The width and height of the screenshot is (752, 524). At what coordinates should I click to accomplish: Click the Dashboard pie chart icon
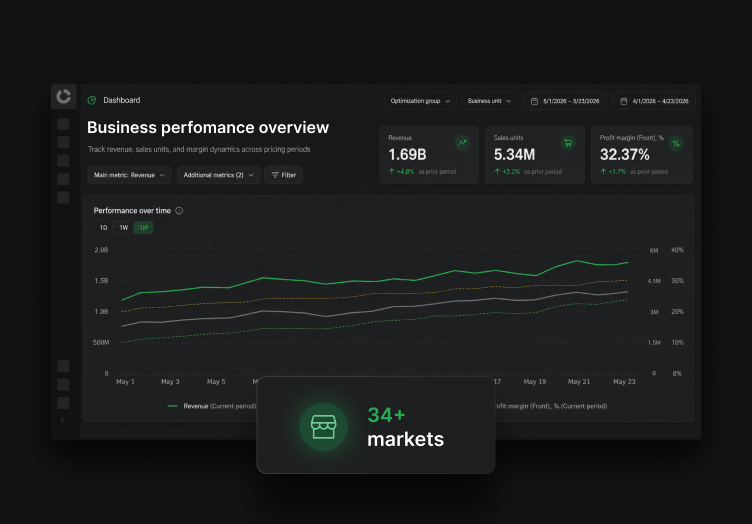(92, 100)
